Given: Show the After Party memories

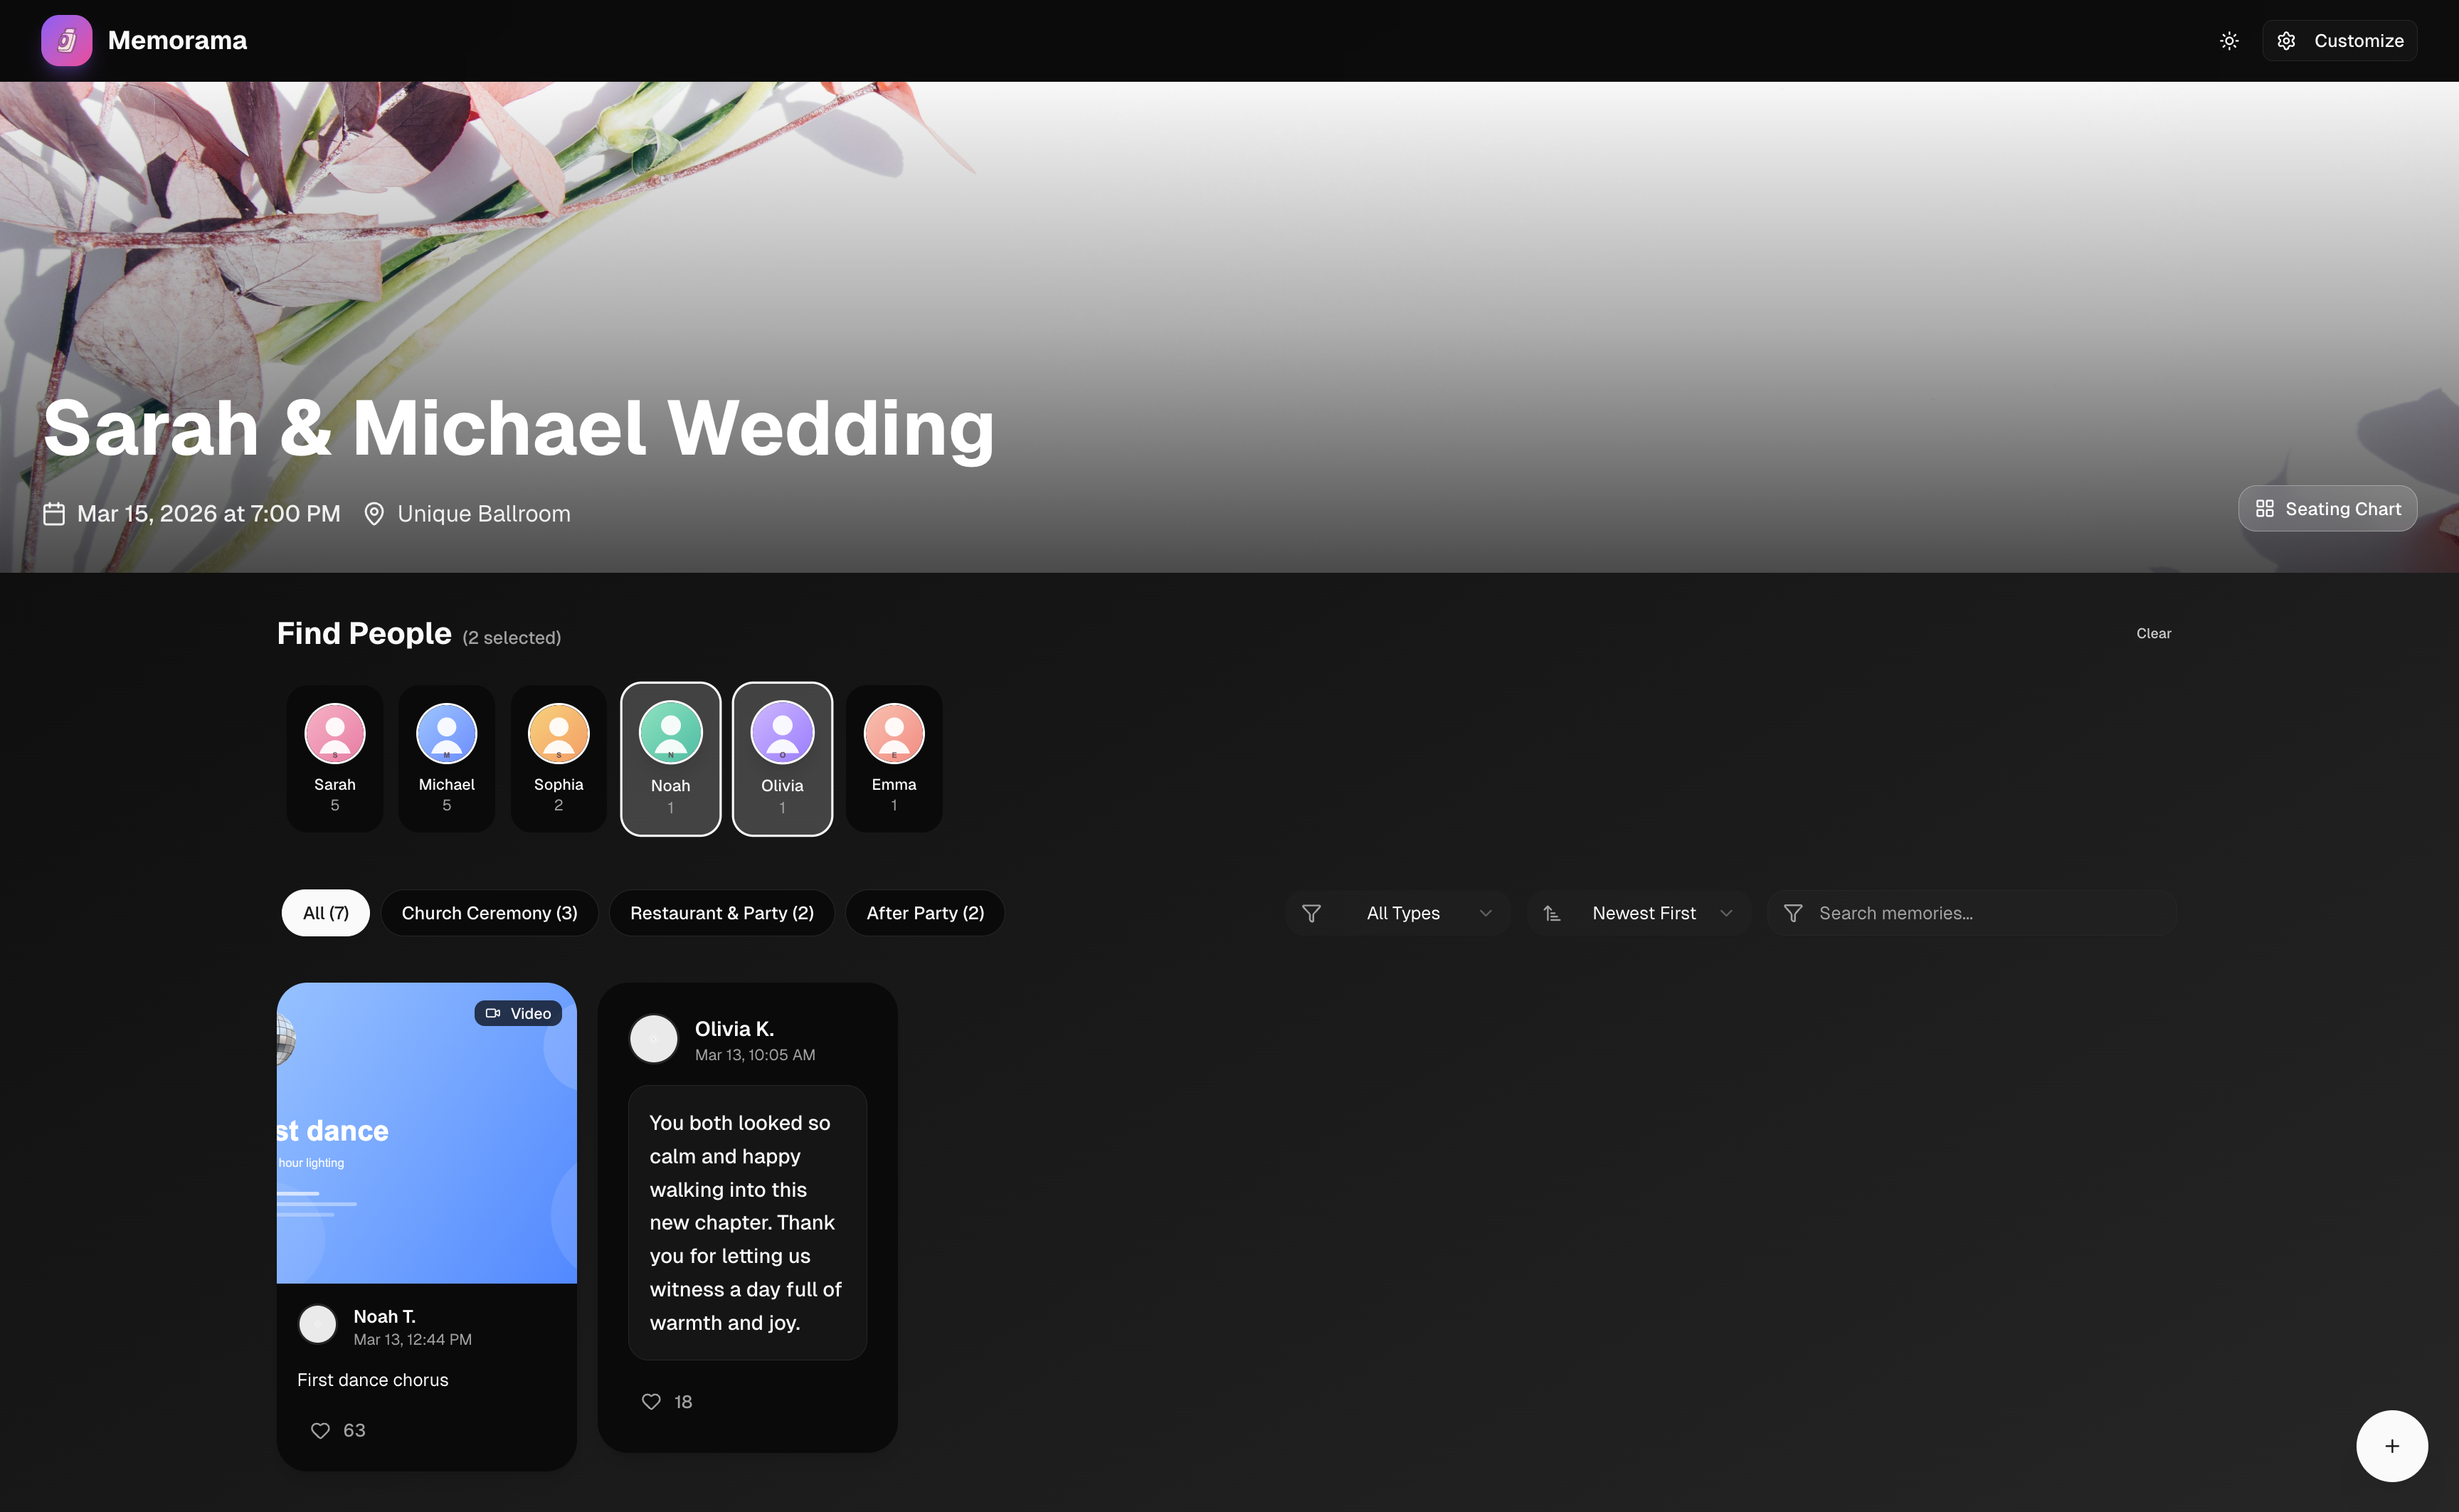Looking at the screenshot, I should coord(925,913).
